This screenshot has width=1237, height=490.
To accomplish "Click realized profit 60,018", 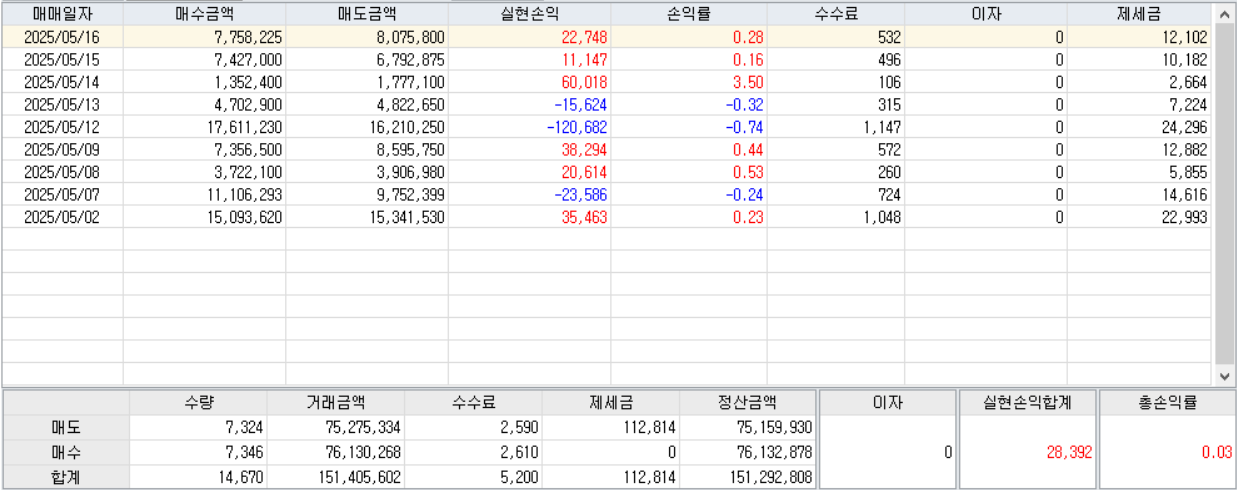I will (x=584, y=82).
